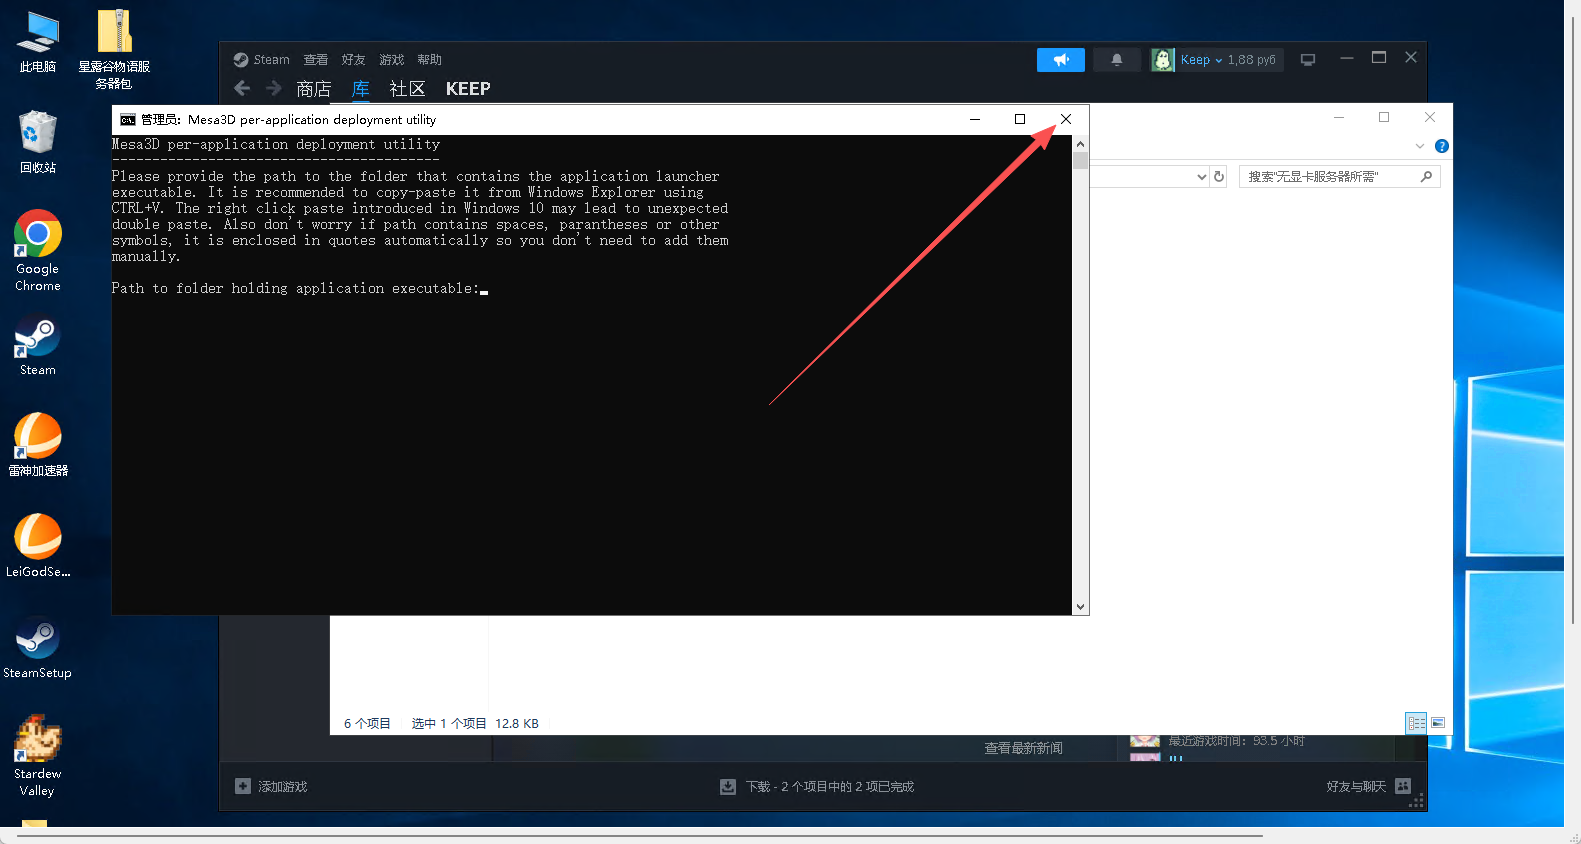Click the Steam announcements megaphone button
This screenshot has height=844, width=1581.
tap(1060, 60)
